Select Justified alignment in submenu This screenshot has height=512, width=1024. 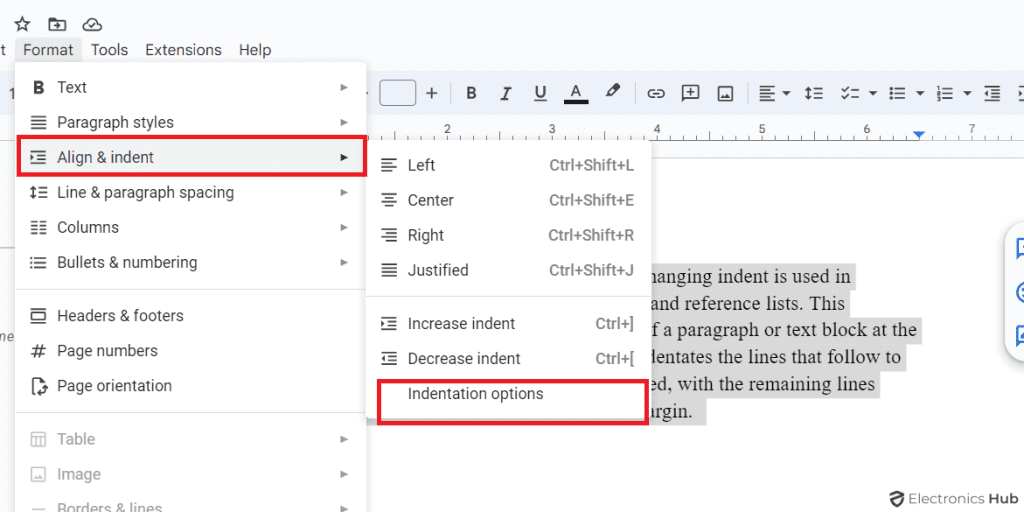click(508, 270)
